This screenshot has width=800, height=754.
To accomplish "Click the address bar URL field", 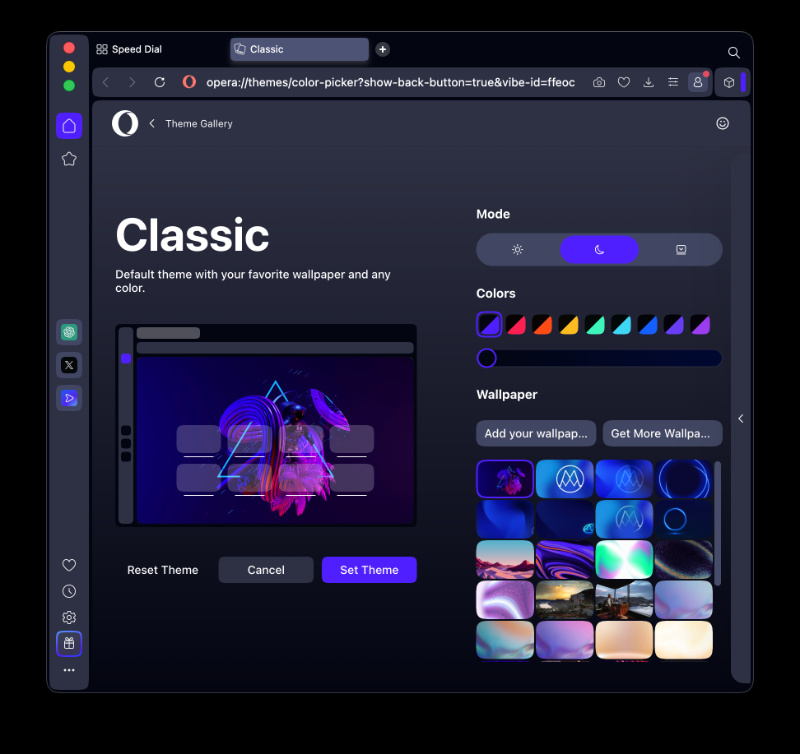I will pyautogui.click(x=390, y=82).
